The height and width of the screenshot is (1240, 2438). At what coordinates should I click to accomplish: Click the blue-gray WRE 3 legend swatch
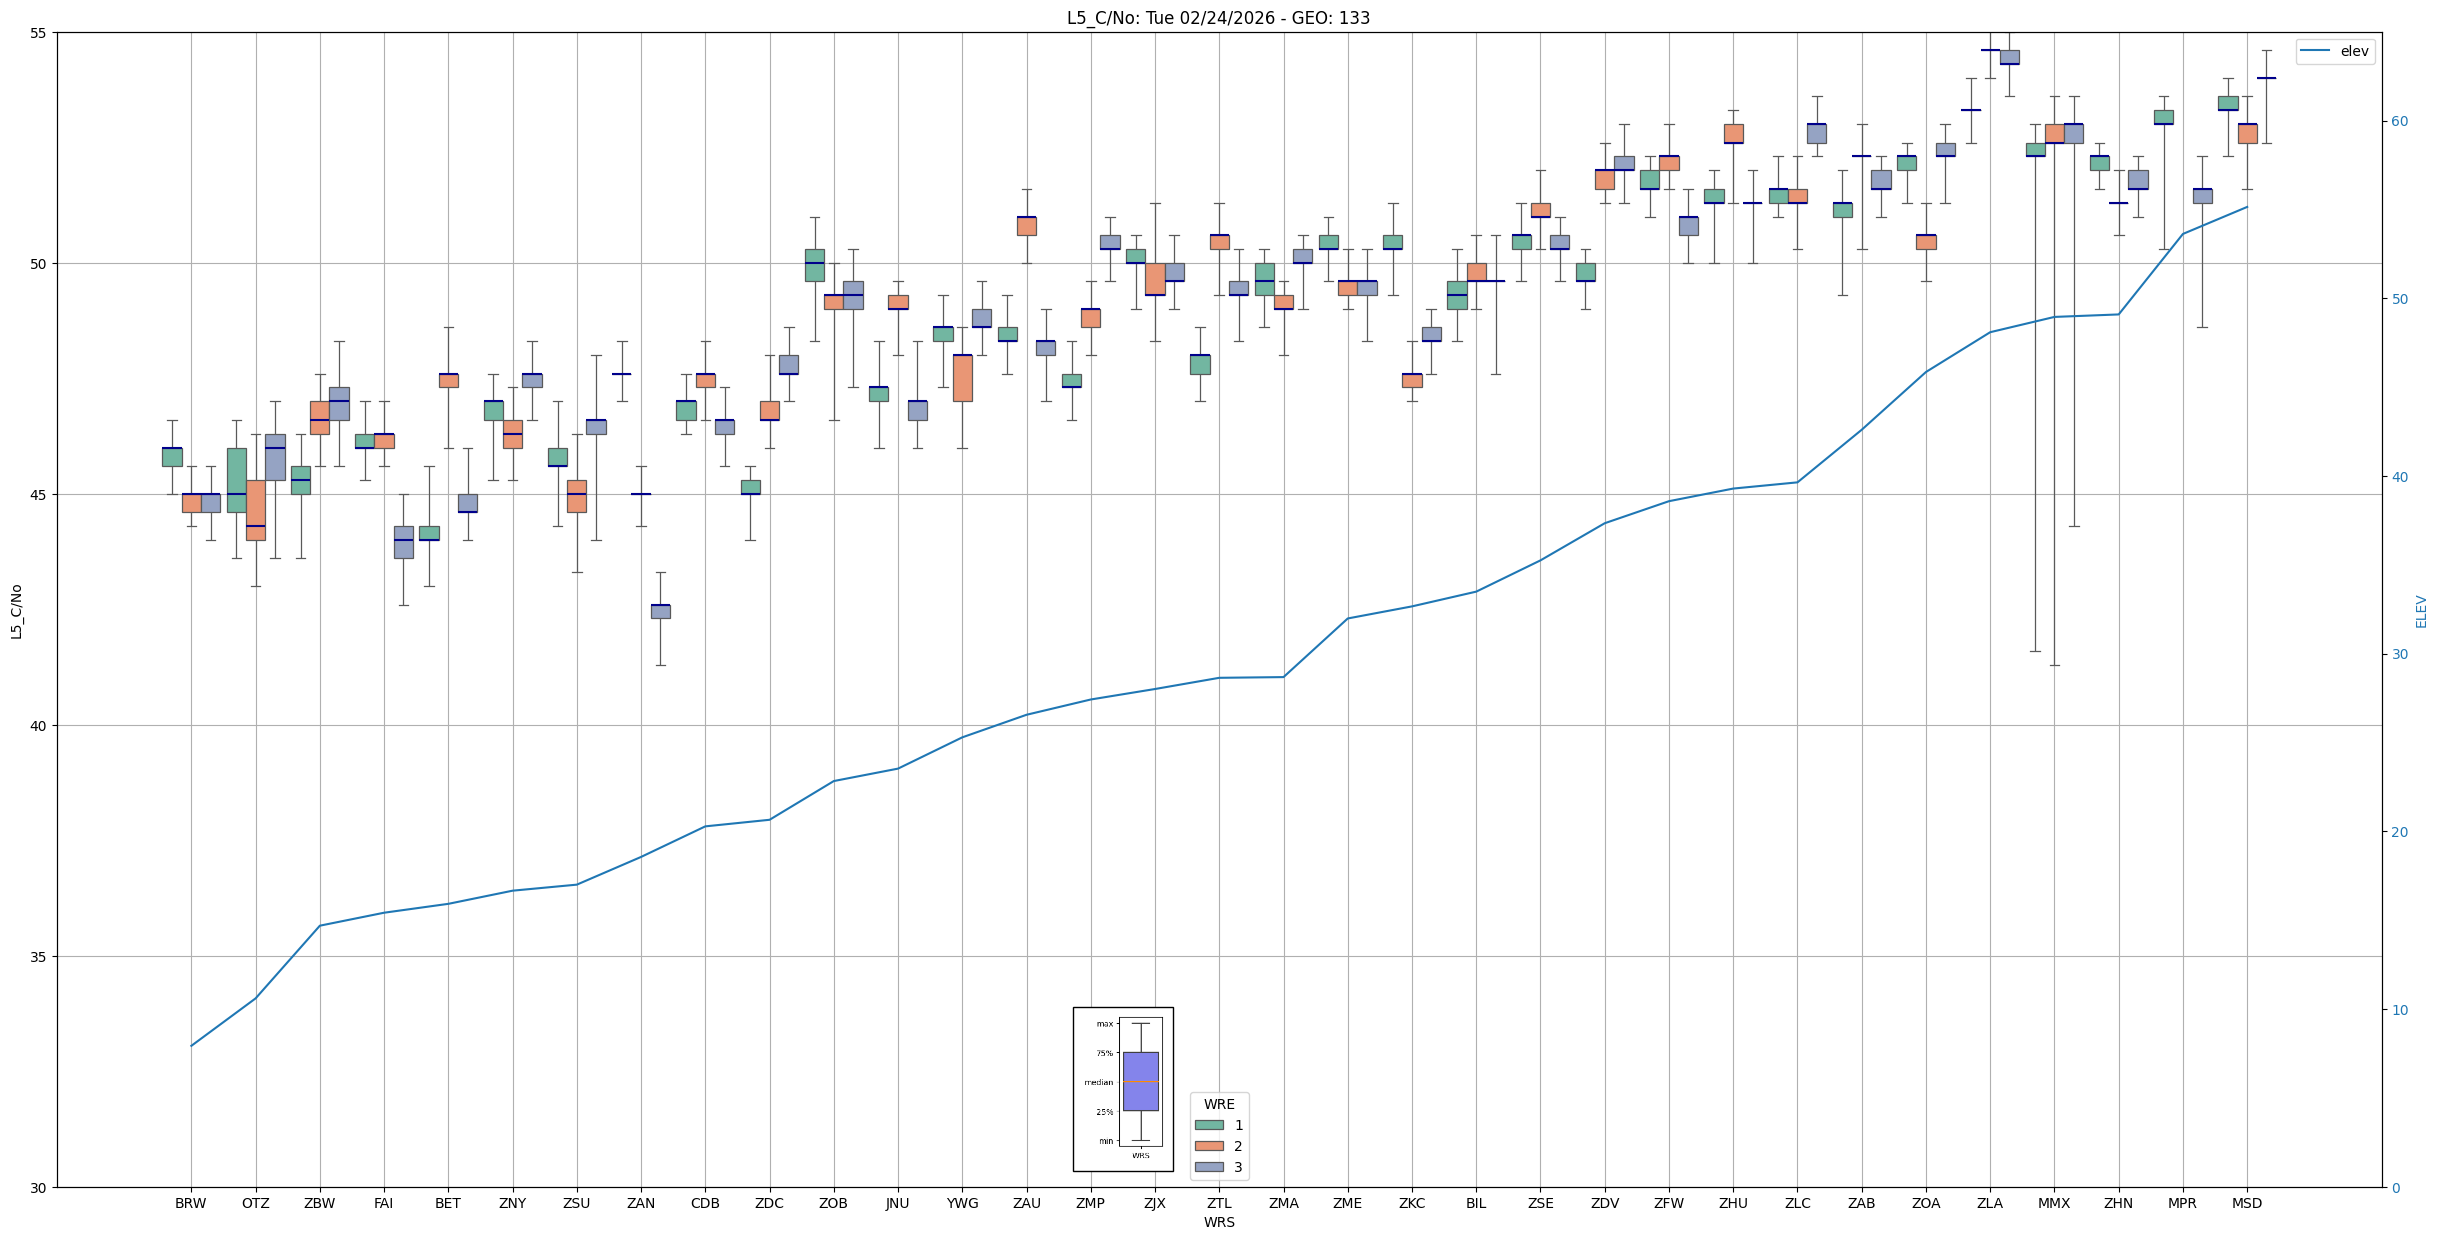1208,1167
